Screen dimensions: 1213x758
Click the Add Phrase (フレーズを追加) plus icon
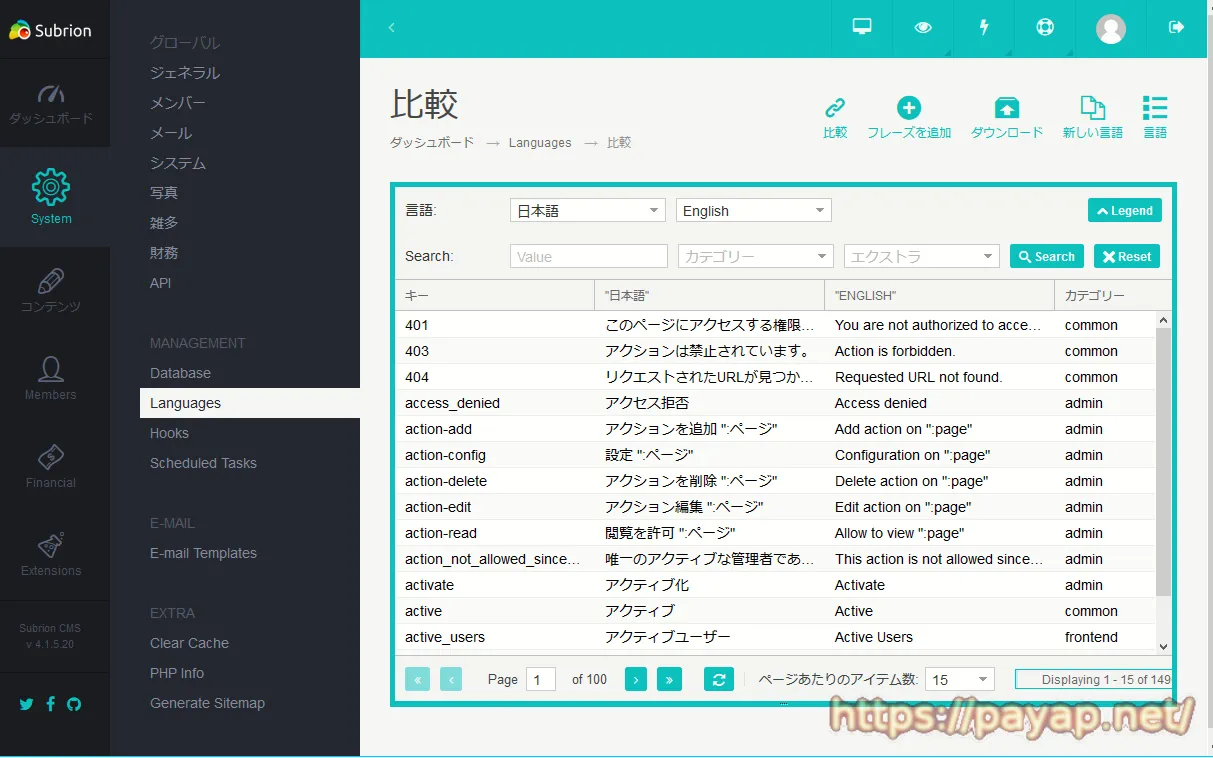(x=908, y=109)
